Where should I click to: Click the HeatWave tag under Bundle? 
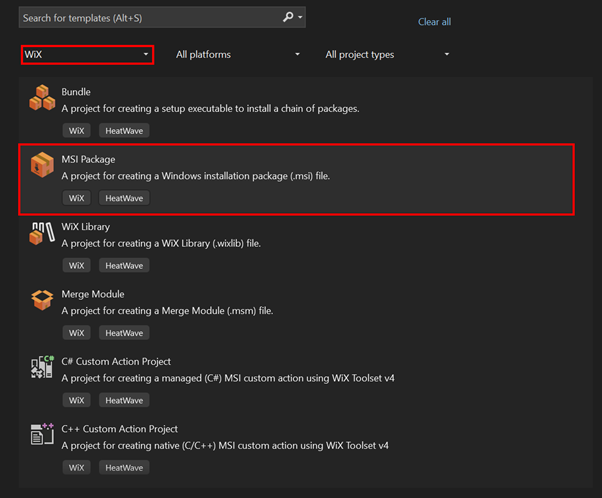[x=124, y=131]
